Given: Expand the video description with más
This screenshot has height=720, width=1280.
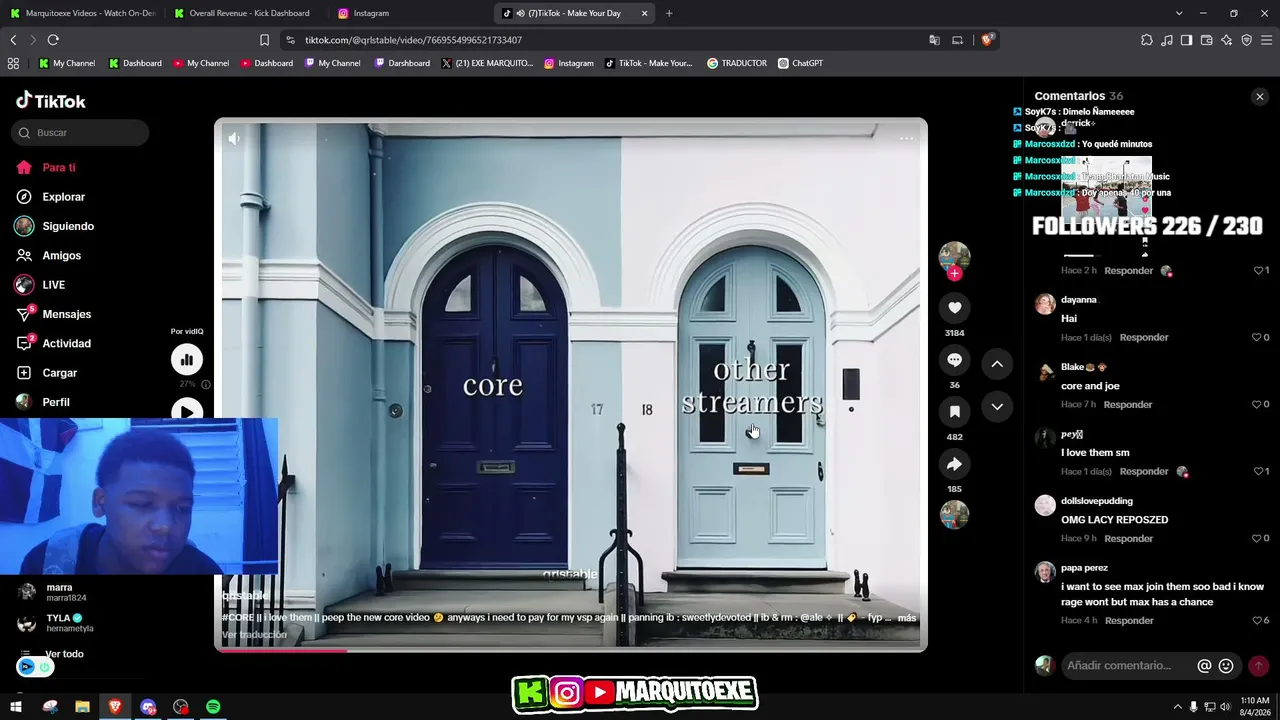Looking at the screenshot, I should click(x=907, y=618).
